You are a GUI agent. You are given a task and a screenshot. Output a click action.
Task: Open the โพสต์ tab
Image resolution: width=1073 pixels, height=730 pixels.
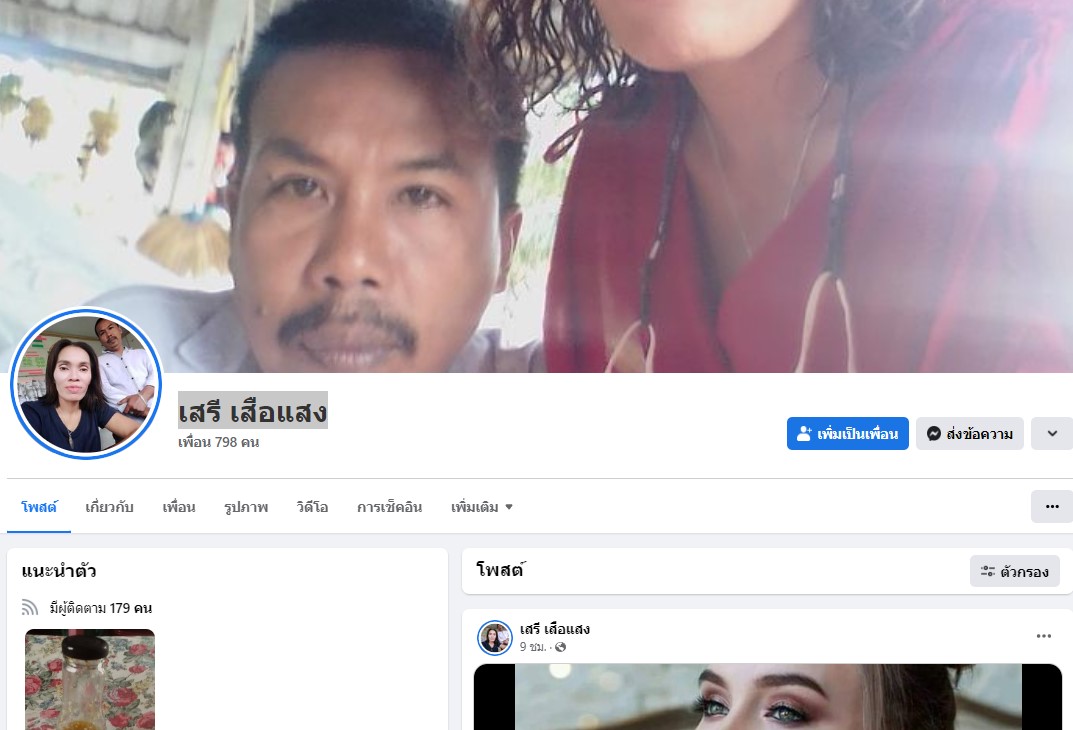(39, 507)
